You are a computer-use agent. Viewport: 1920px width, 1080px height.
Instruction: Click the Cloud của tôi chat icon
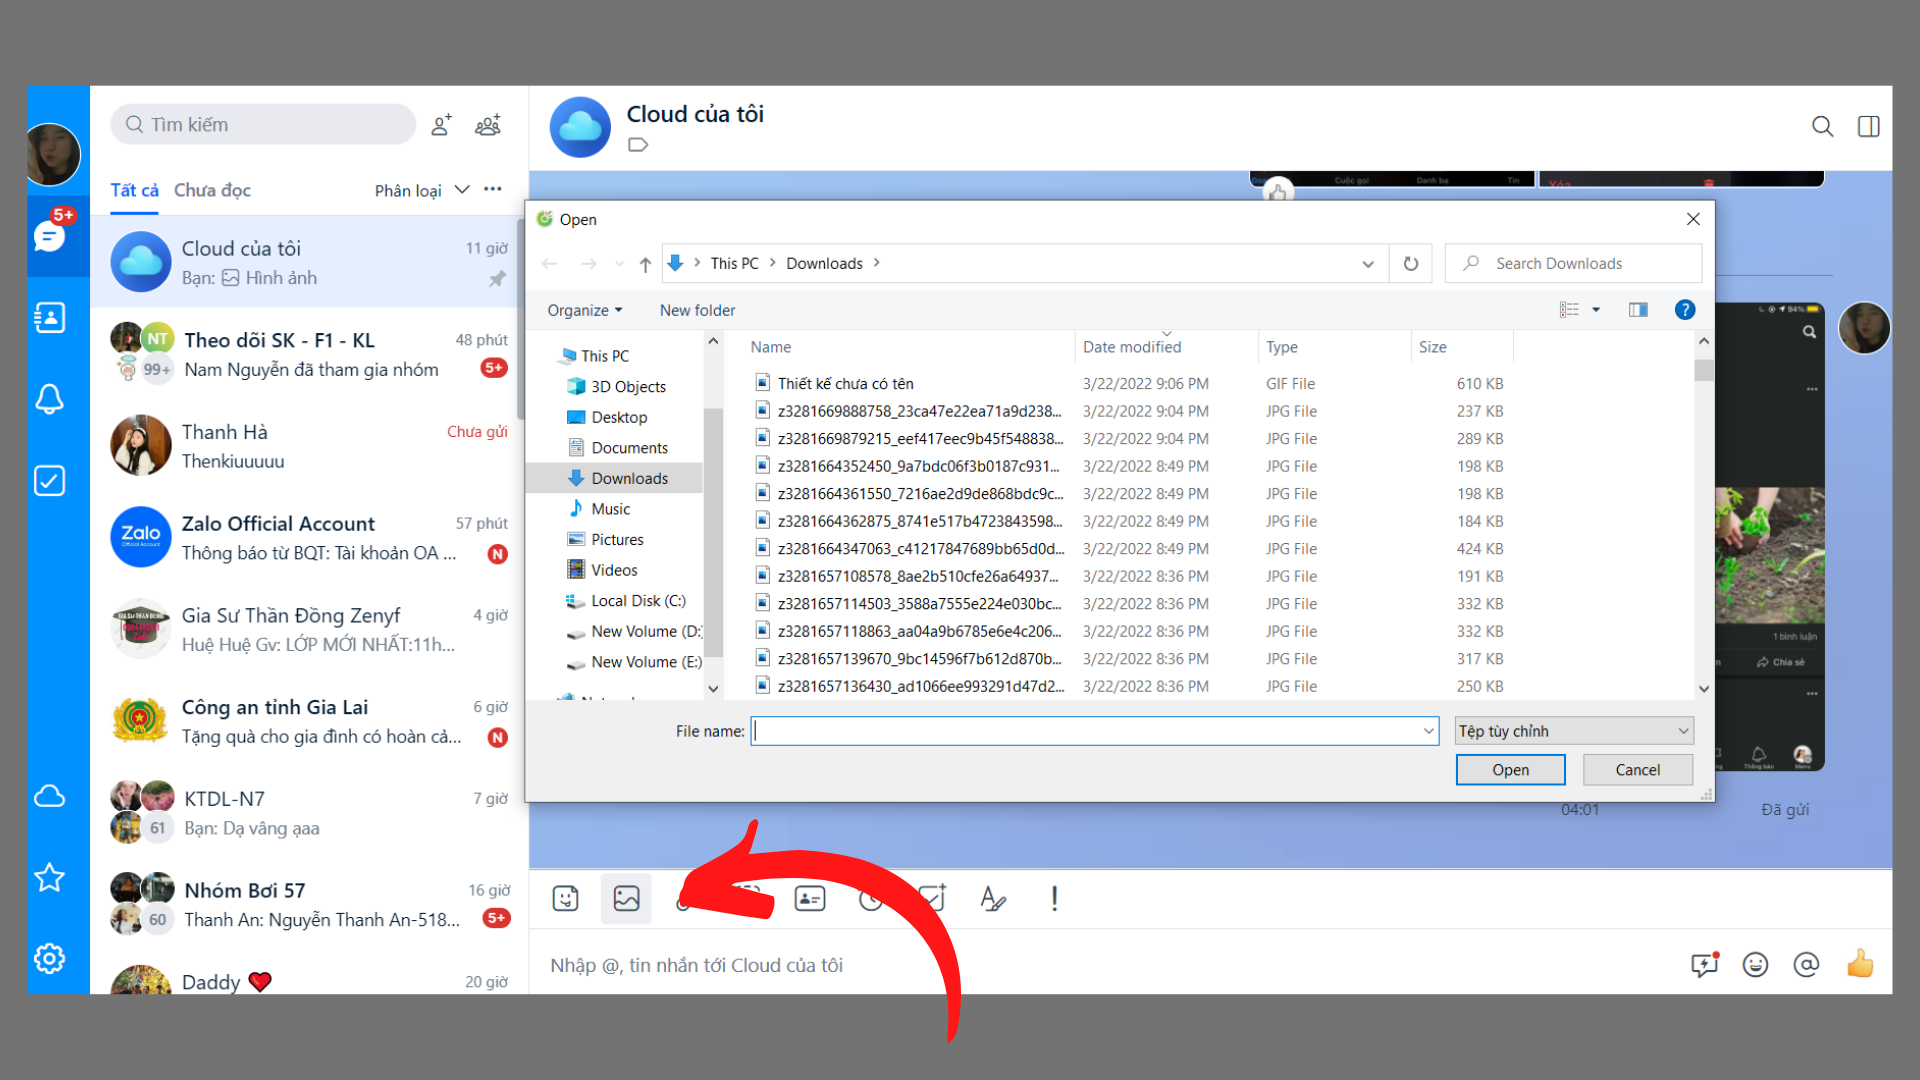[x=142, y=261]
